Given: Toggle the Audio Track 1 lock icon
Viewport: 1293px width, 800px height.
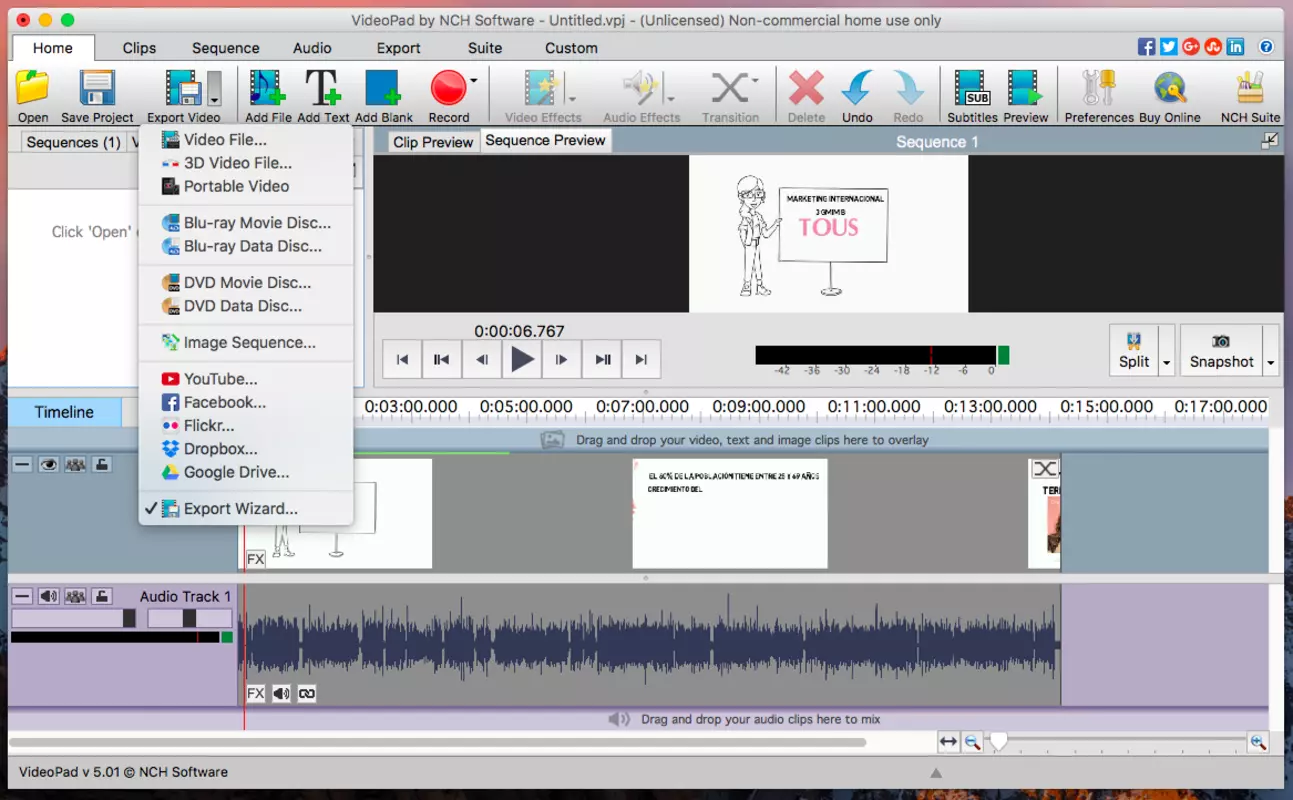Looking at the screenshot, I should click(x=101, y=596).
